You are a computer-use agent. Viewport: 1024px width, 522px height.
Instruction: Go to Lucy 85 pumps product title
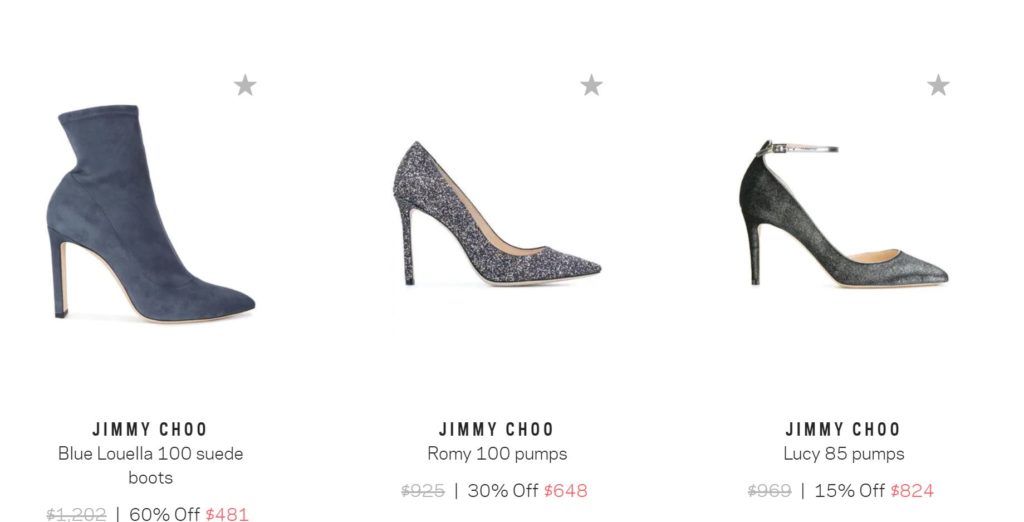click(x=843, y=453)
